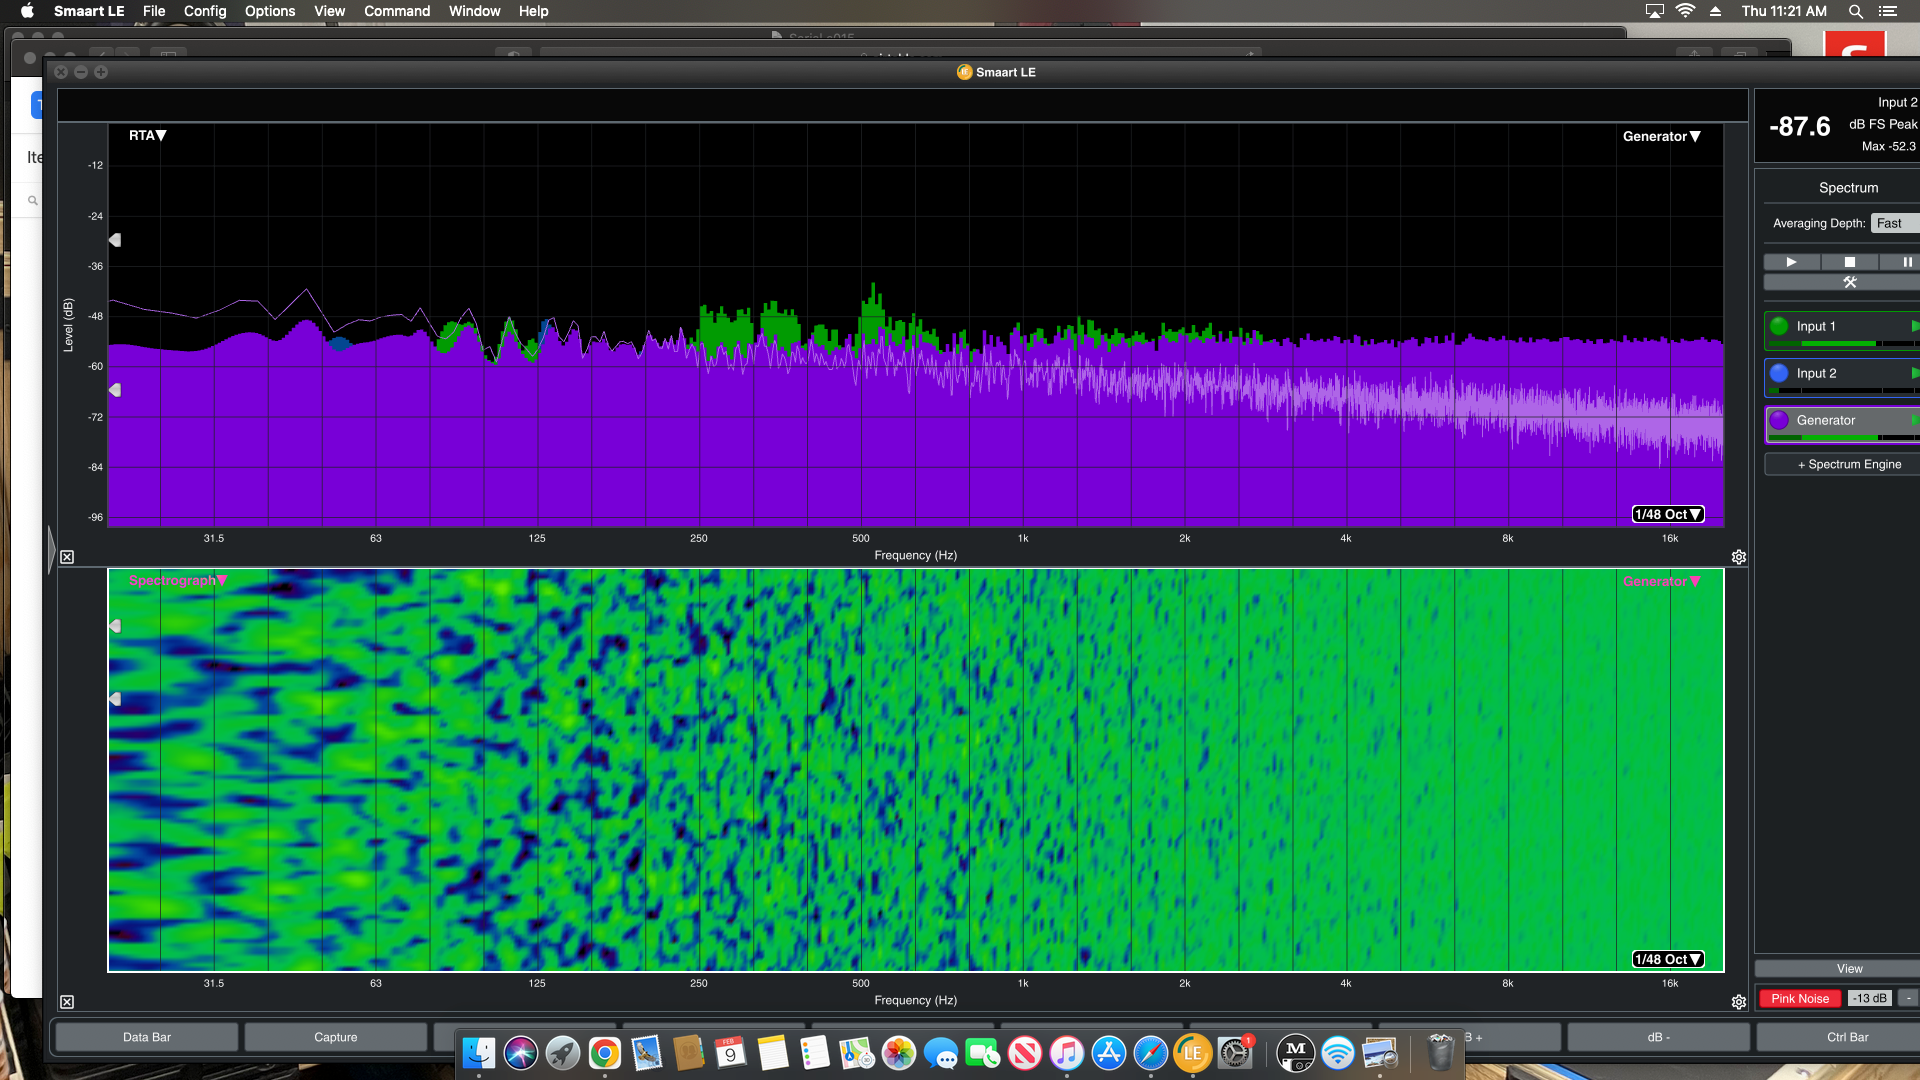1920x1080 pixels.
Task: Start measurement with the play button
Action: [1791, 262]
